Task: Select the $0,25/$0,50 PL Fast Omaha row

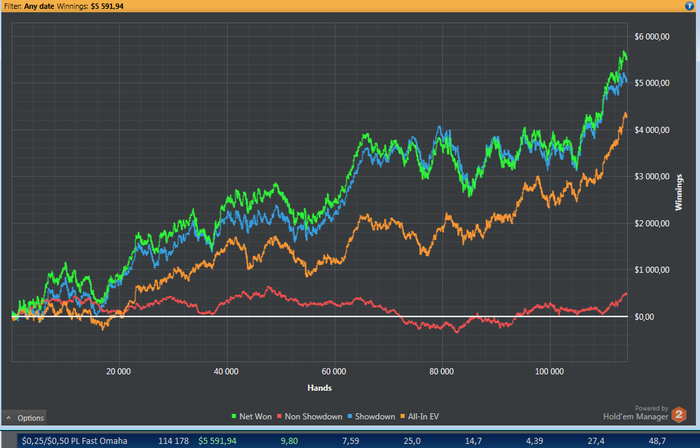Action: pos(358,441)
